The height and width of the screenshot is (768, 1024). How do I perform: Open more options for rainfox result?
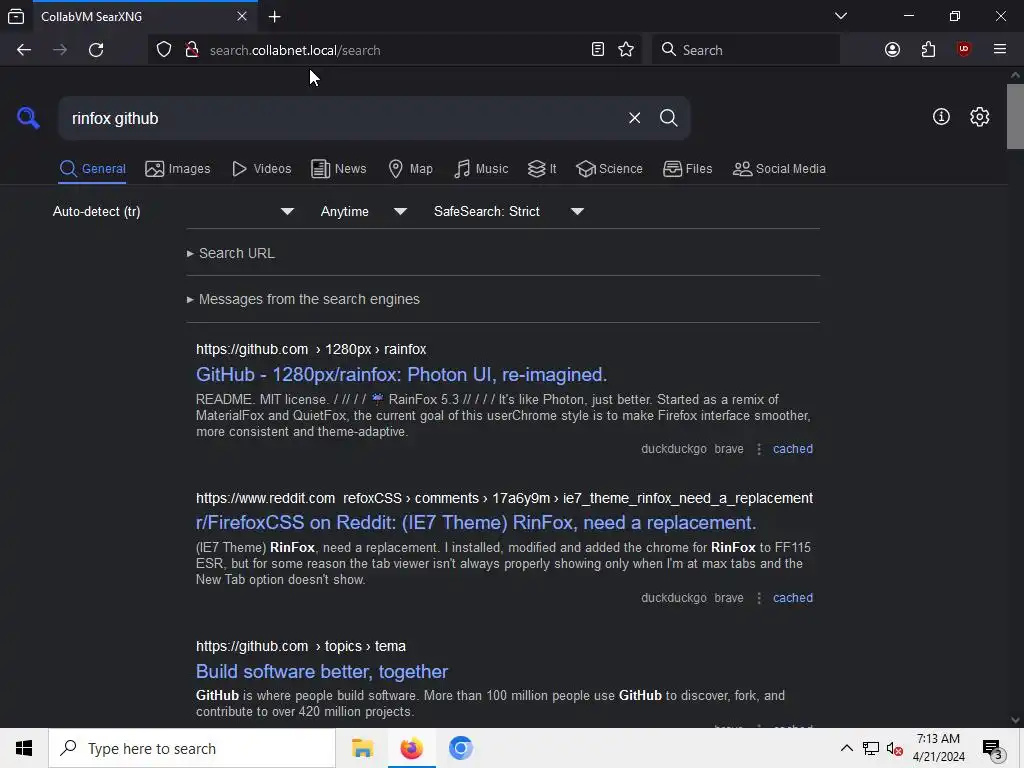point(759,449)
